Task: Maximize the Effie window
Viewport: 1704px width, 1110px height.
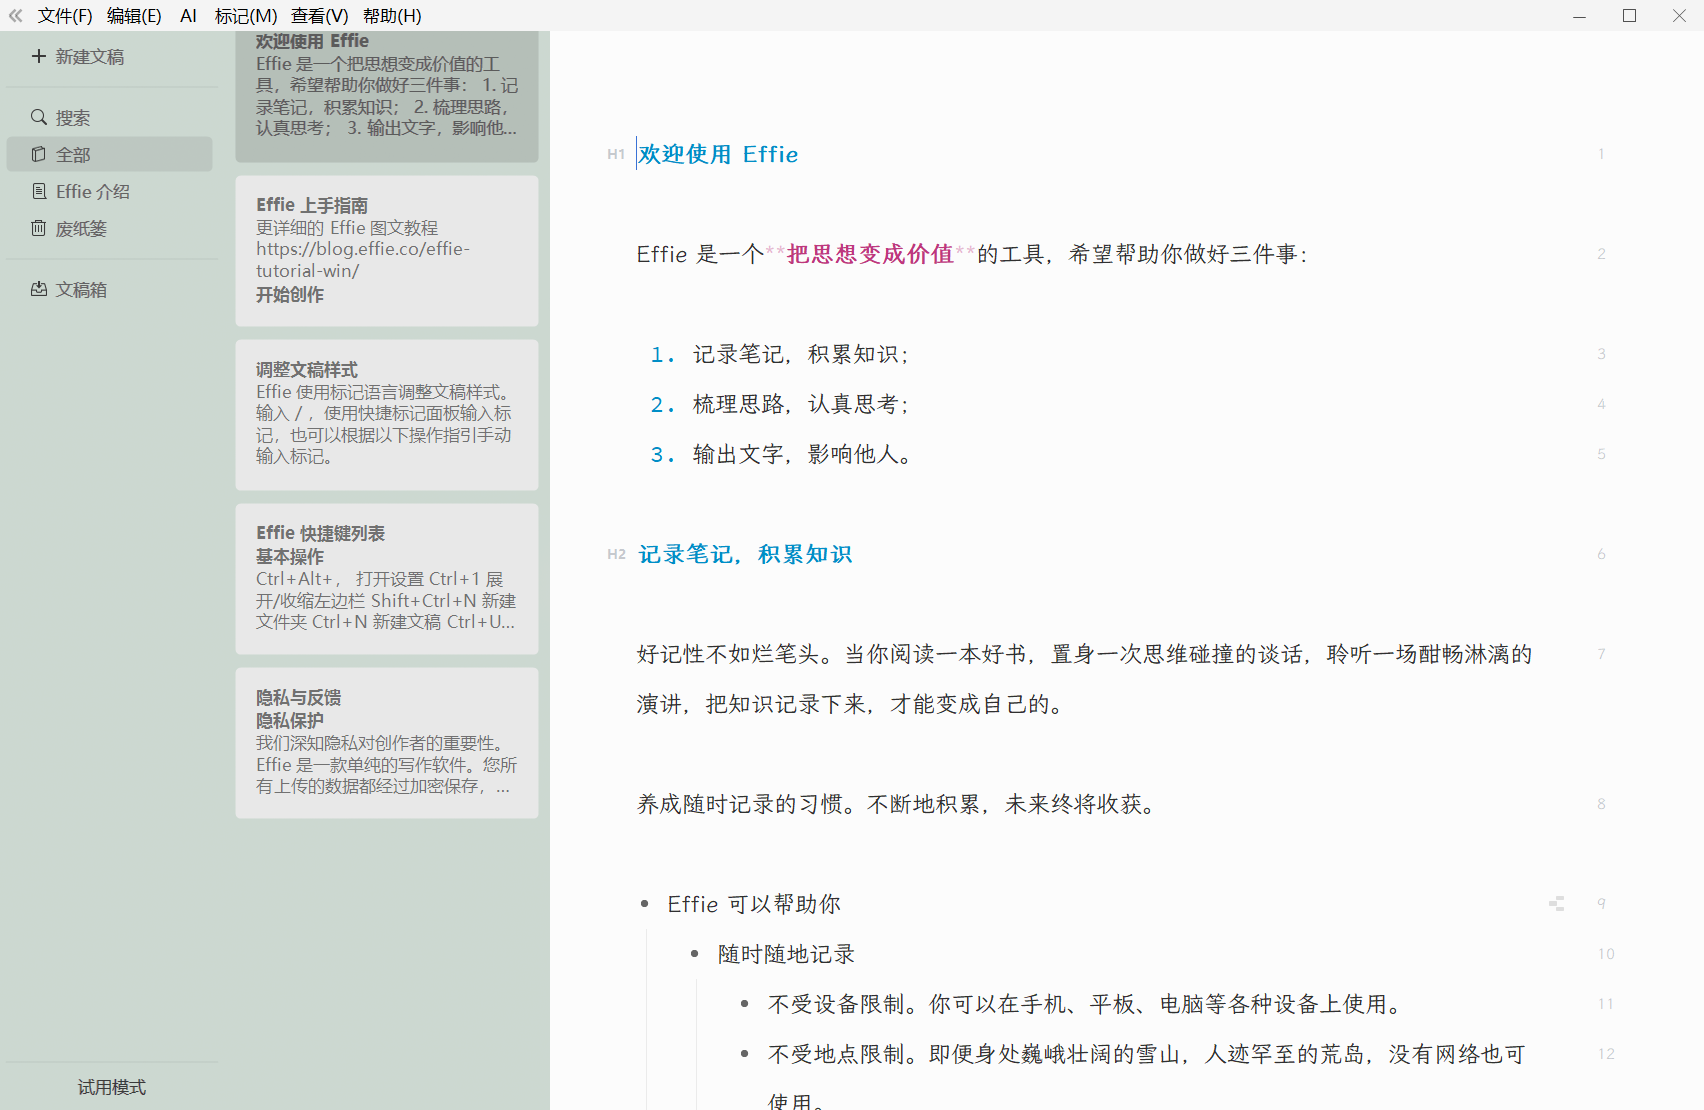Action: 1629,16
